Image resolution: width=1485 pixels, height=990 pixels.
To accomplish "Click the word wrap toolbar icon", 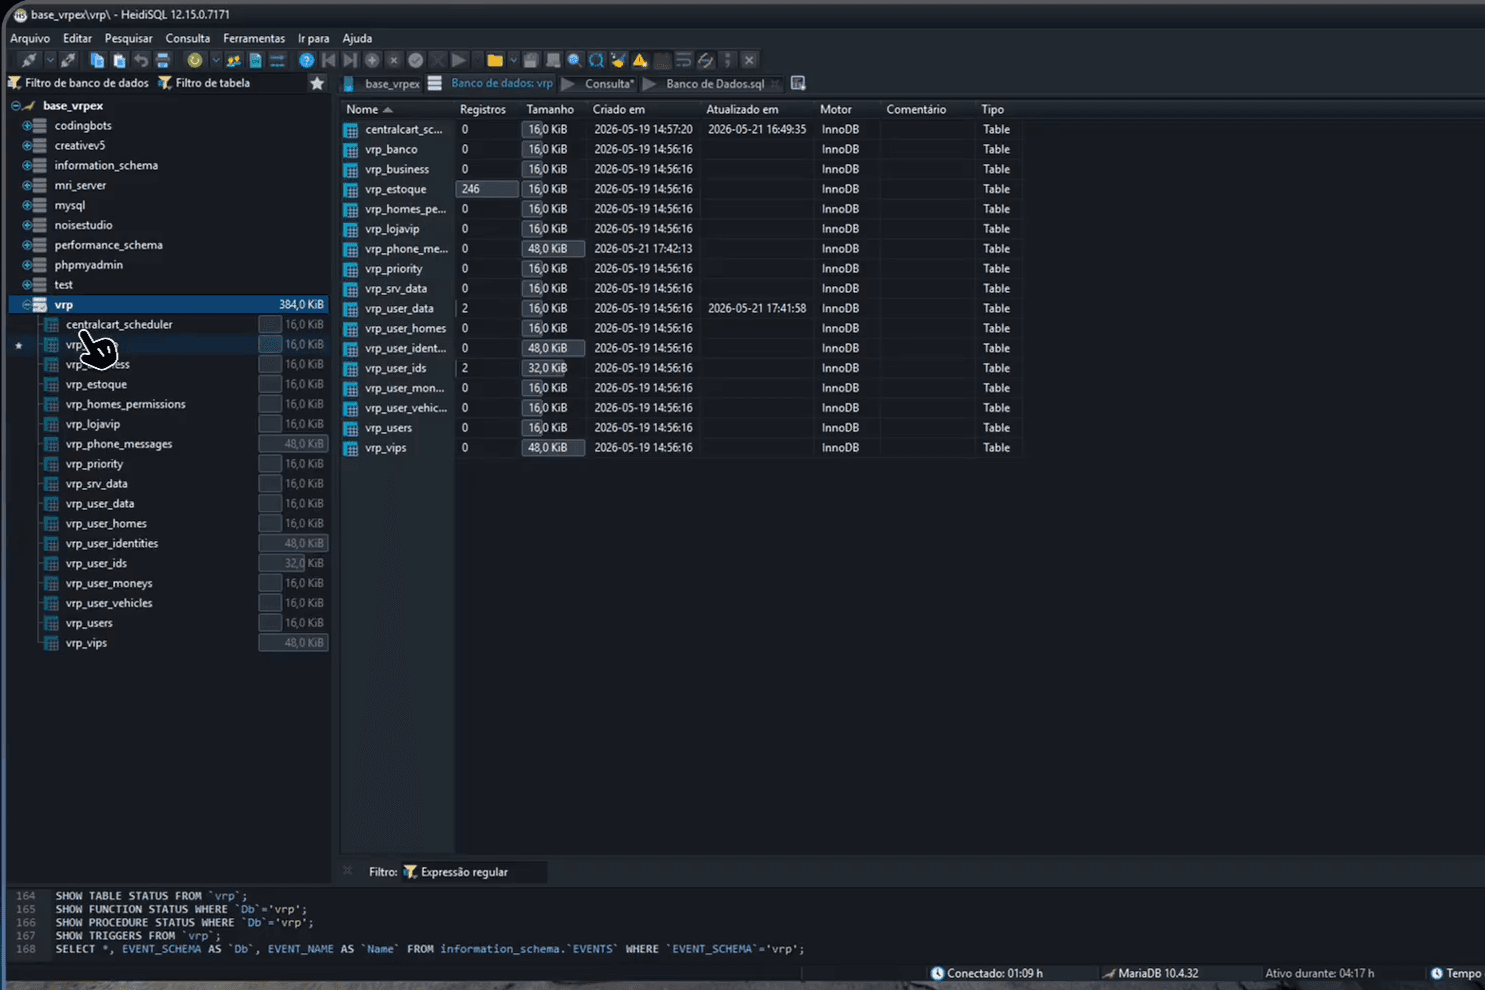I will 683,60.
